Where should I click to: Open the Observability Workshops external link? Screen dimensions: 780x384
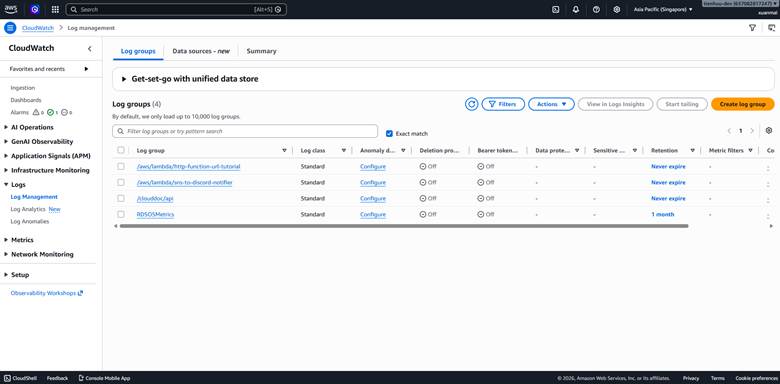(x=47, y=293)
